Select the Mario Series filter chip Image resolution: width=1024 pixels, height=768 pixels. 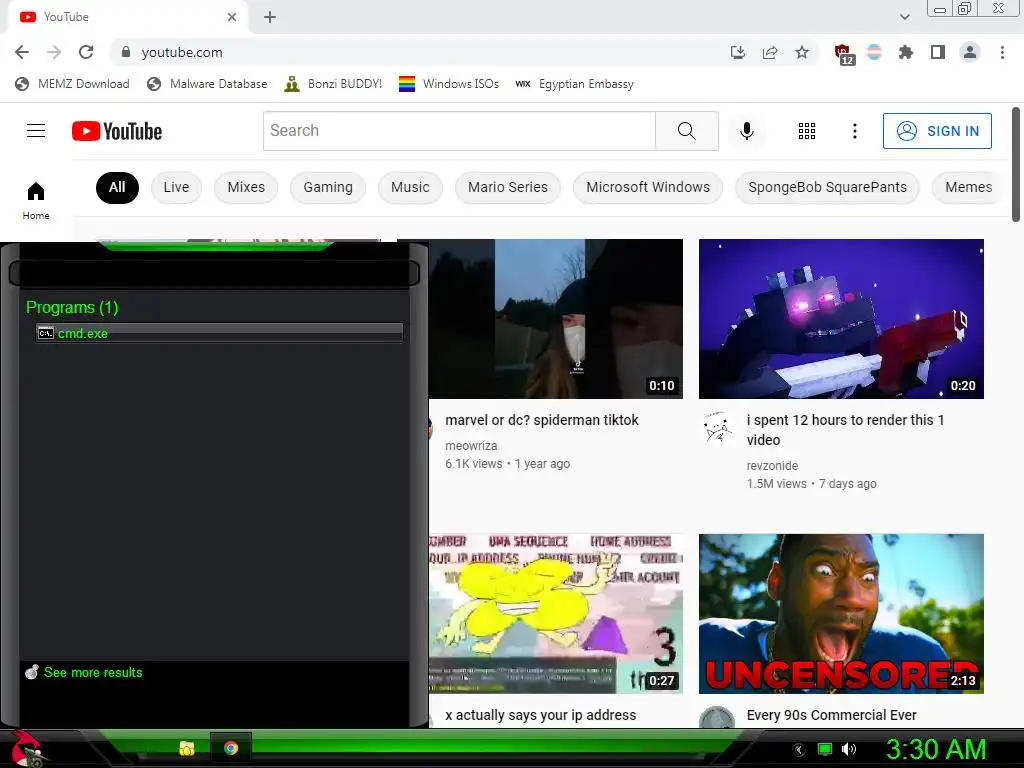[x=508, y=187]
